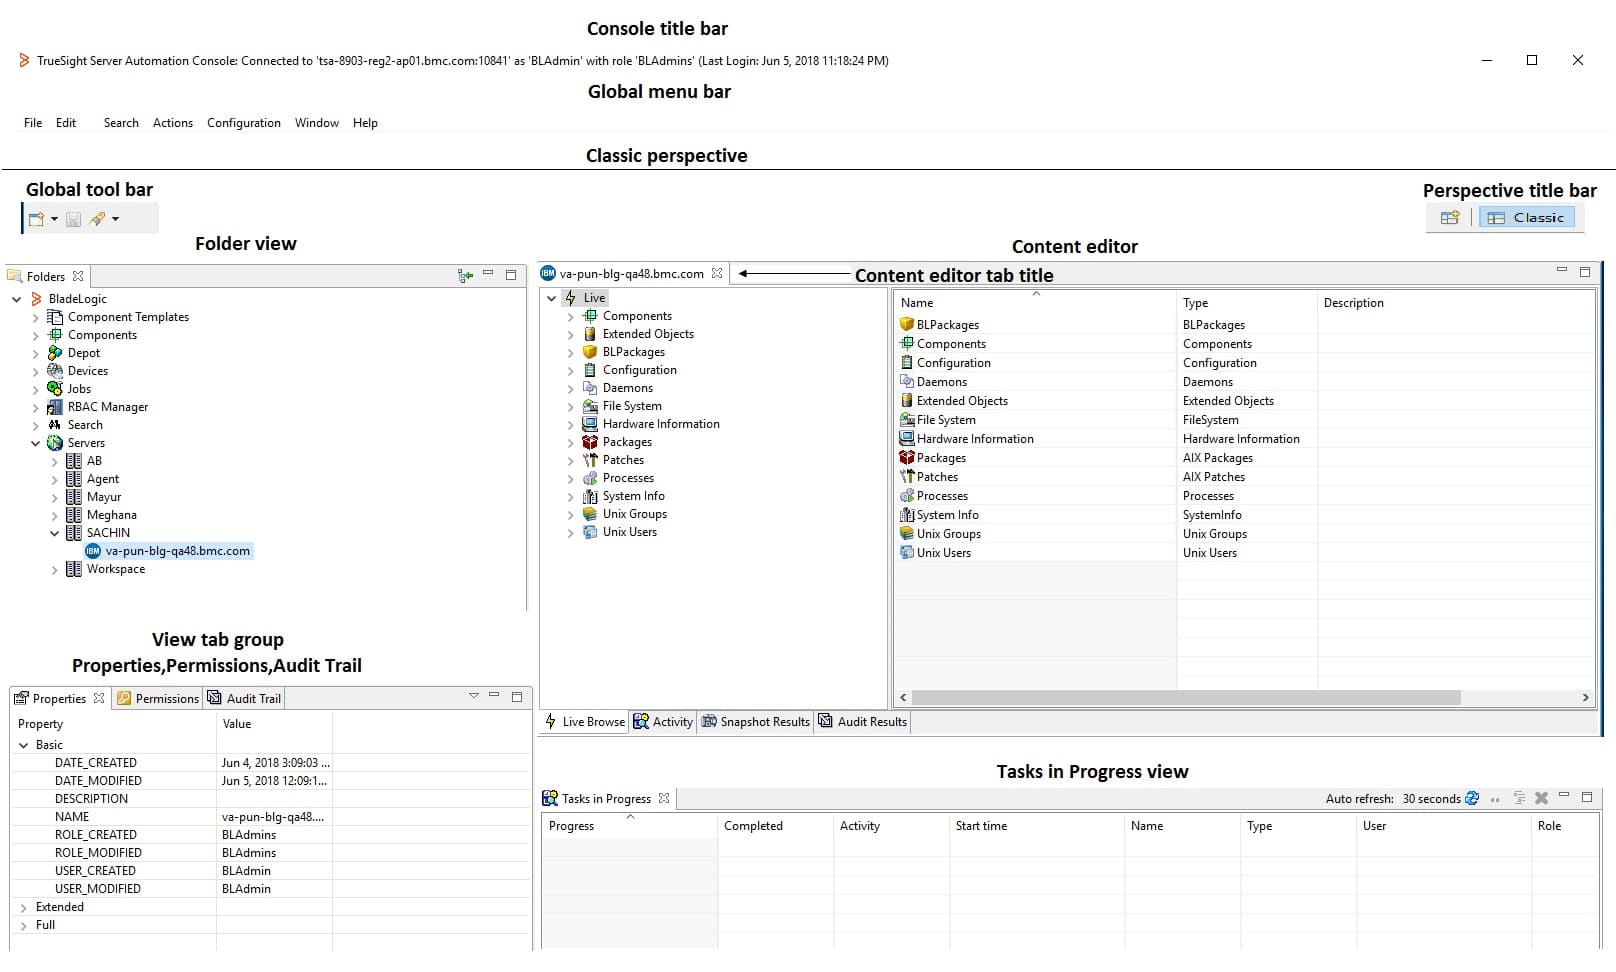Switch to the Permissions tab
This screenshot has width=1616, height=972.
pos(157,699)
